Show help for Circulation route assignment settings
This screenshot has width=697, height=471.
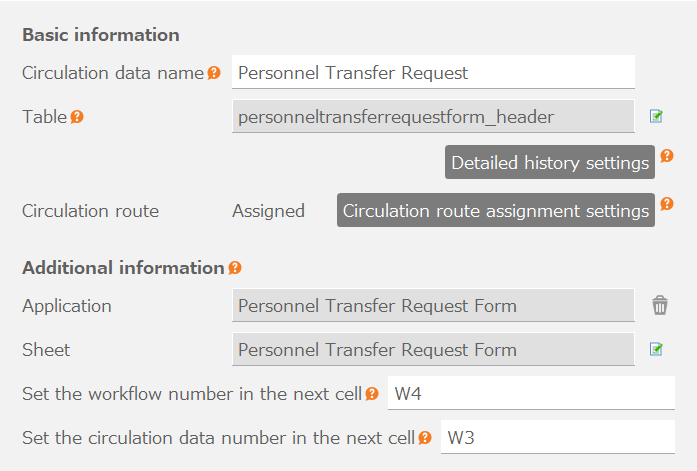click(x=667, y=204)
